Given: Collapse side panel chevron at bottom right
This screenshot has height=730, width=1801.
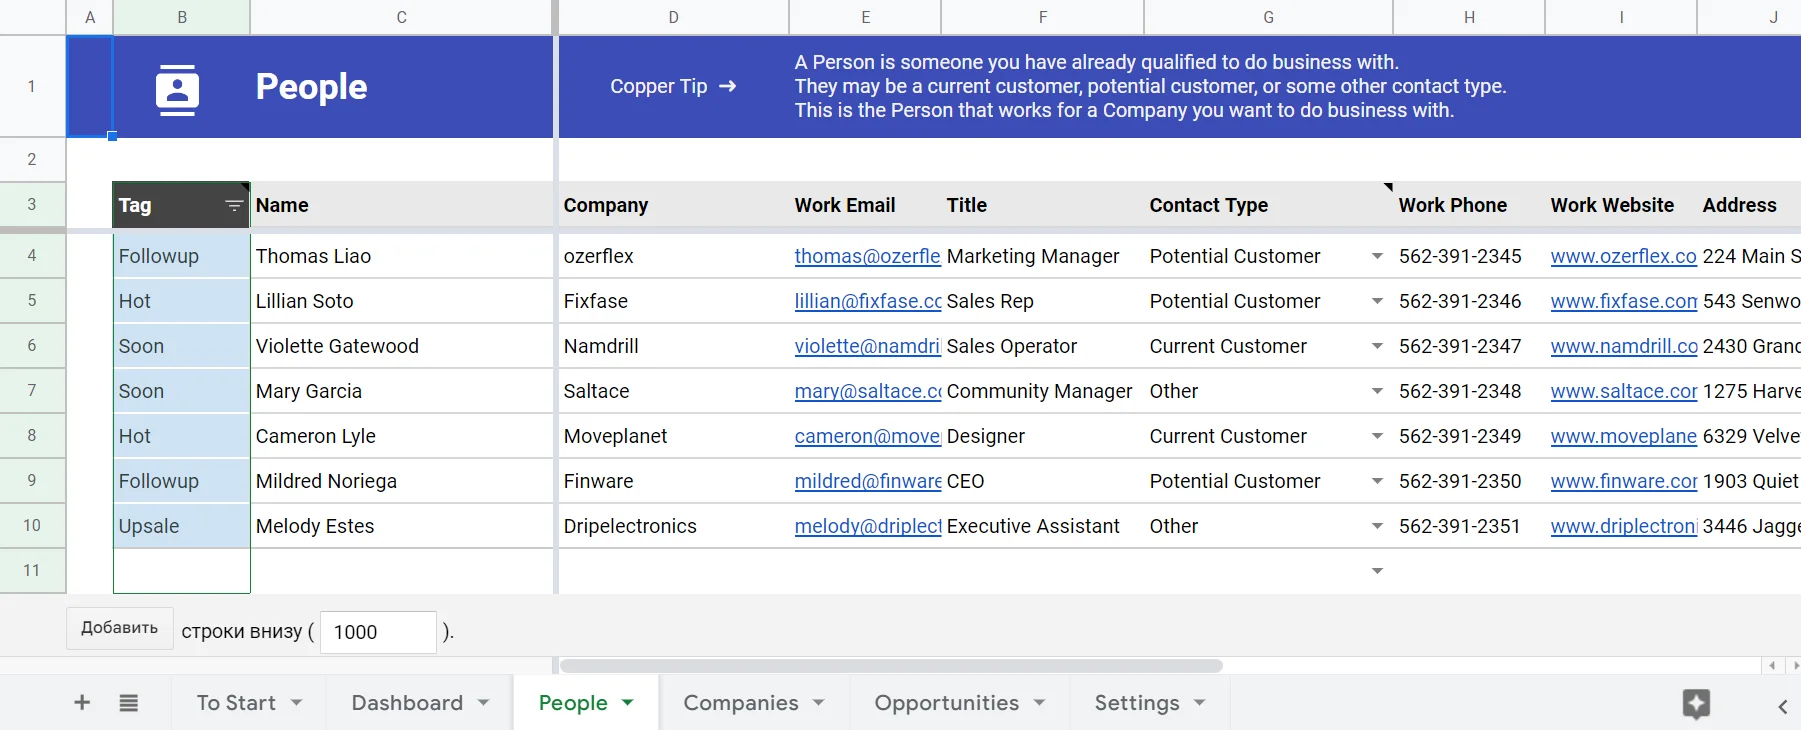Looking at the screenshot, I should point(1782,706).
